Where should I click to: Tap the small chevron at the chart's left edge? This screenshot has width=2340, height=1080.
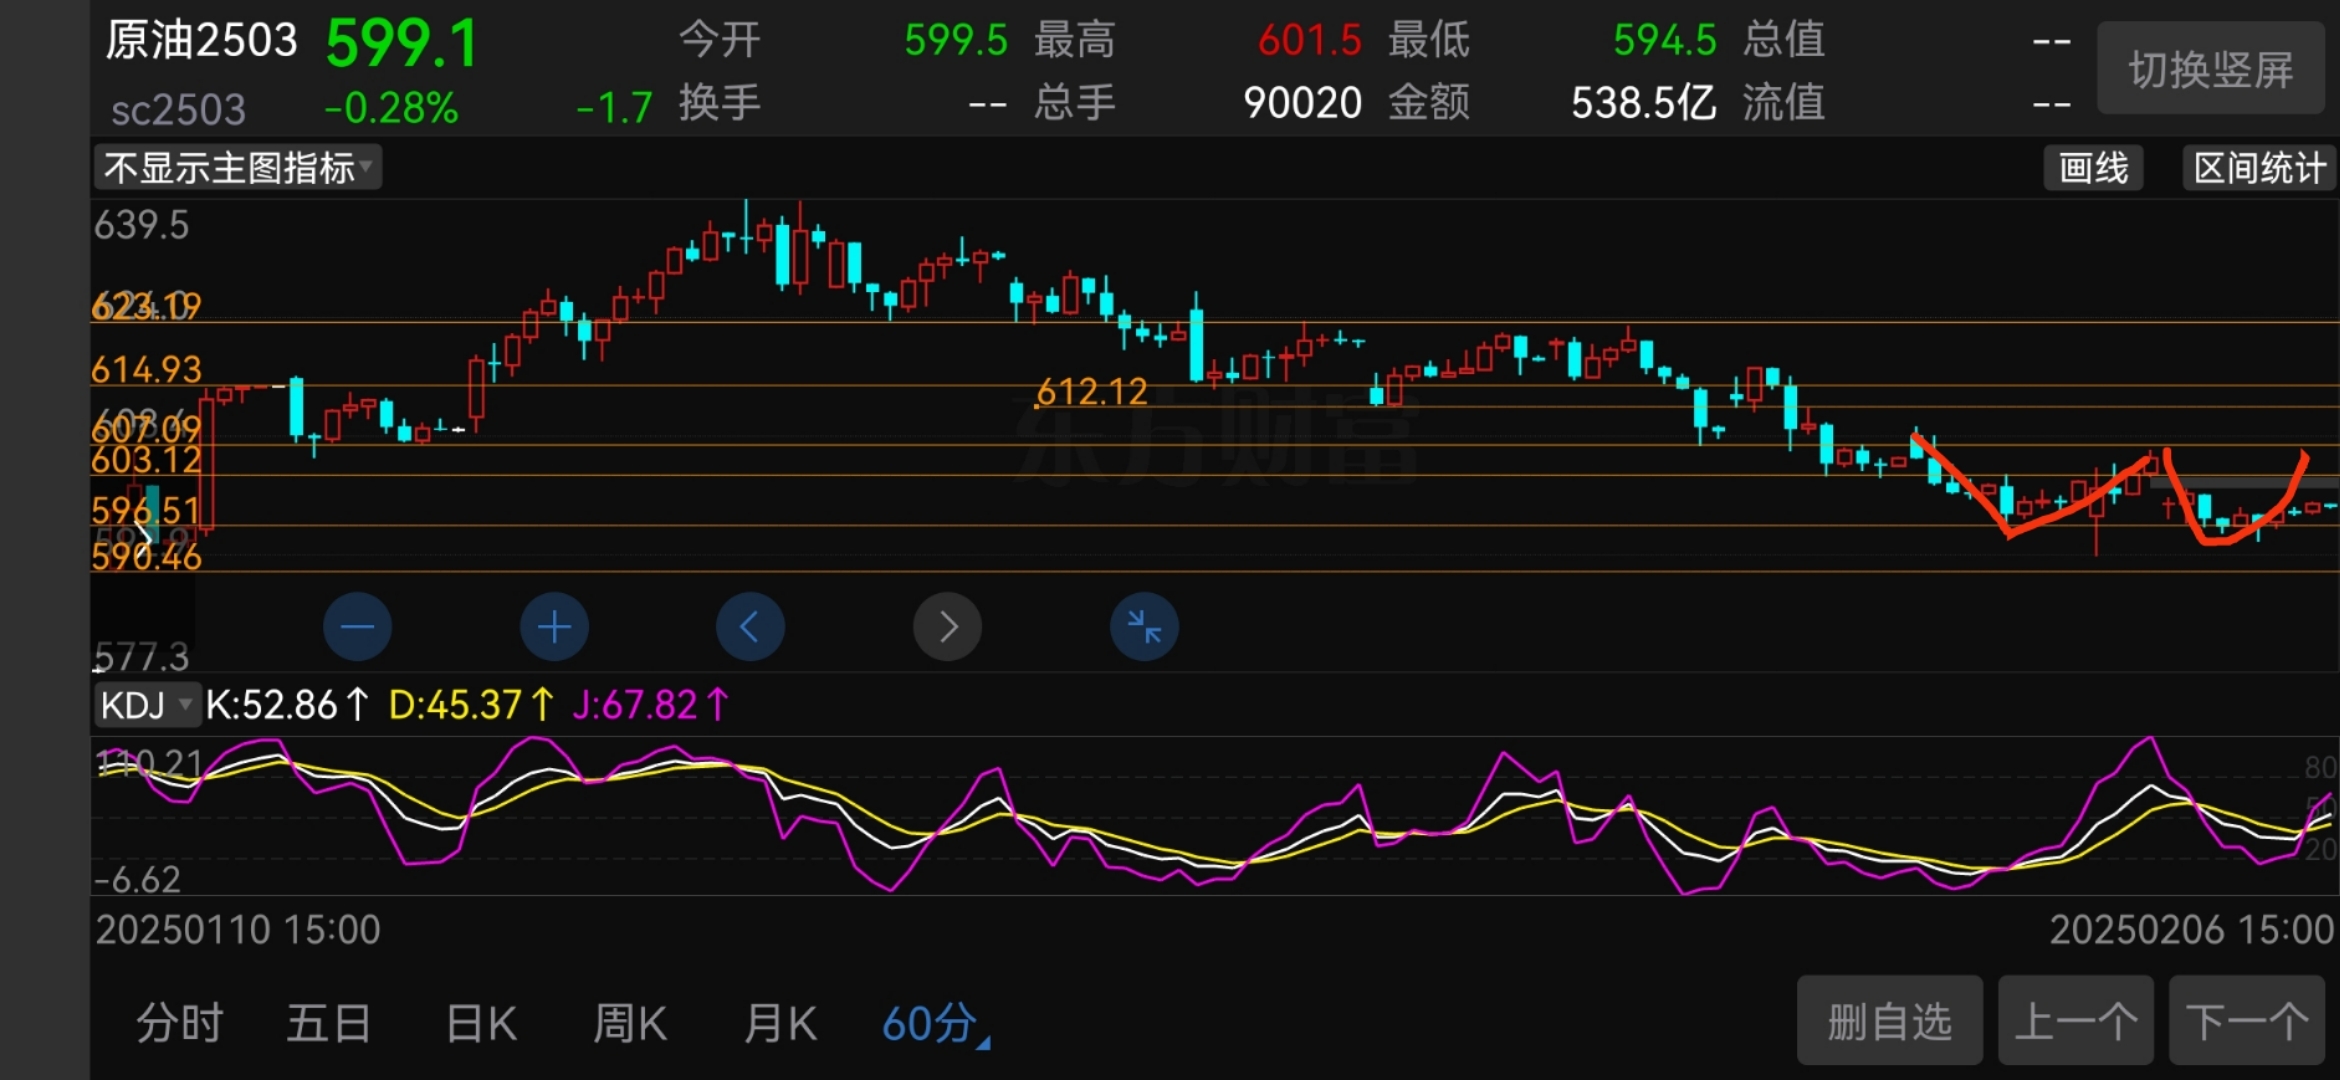click(143, 537)
